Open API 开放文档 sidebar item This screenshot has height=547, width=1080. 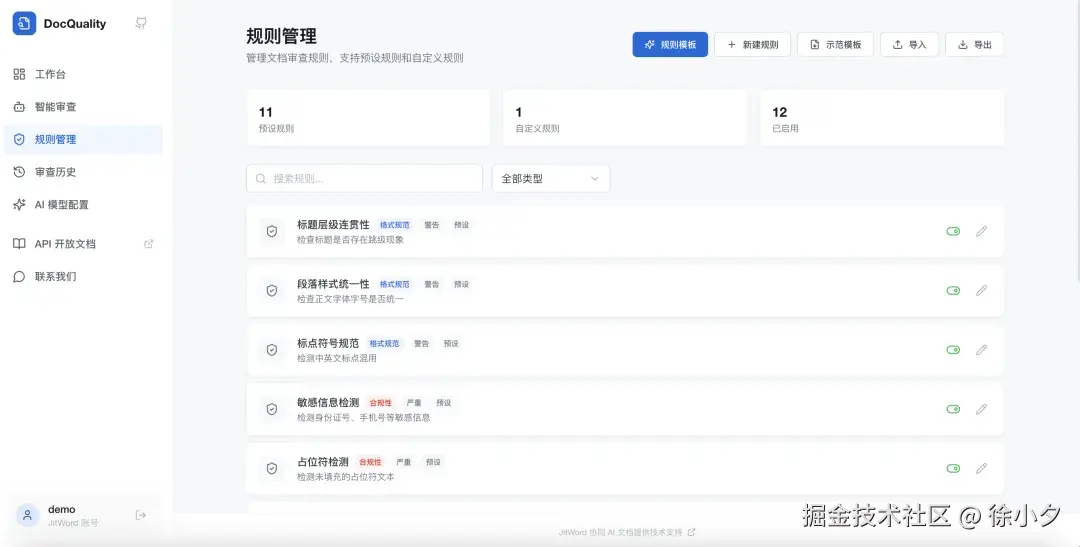tap(84, 244)
